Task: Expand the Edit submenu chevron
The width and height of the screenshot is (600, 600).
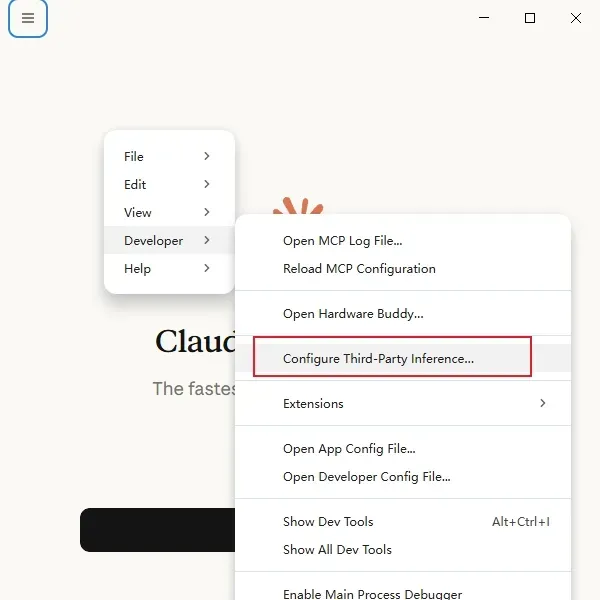Action: tap(207, 184)
